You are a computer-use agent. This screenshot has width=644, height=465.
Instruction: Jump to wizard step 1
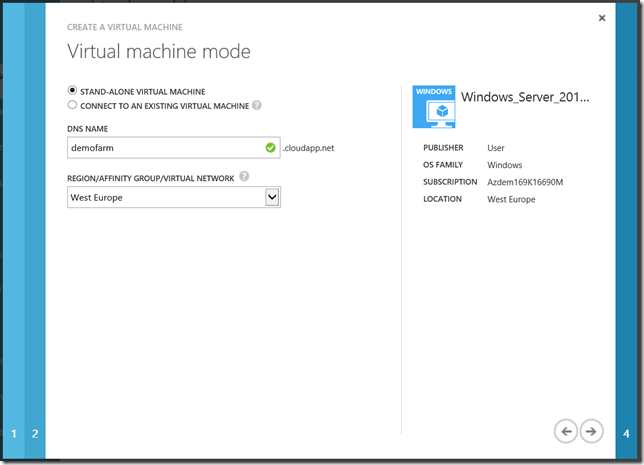click(x=14, y=433)
